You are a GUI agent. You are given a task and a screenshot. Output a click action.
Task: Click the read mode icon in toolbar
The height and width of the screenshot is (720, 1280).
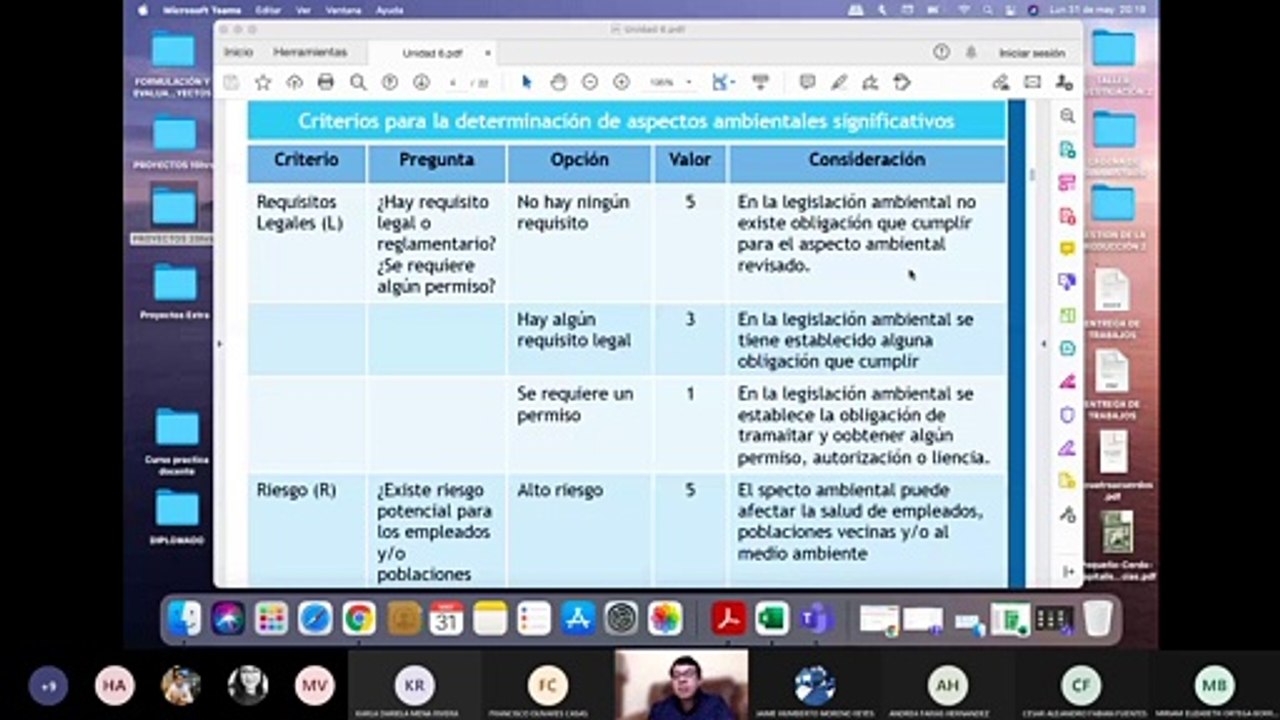point(760,82)
